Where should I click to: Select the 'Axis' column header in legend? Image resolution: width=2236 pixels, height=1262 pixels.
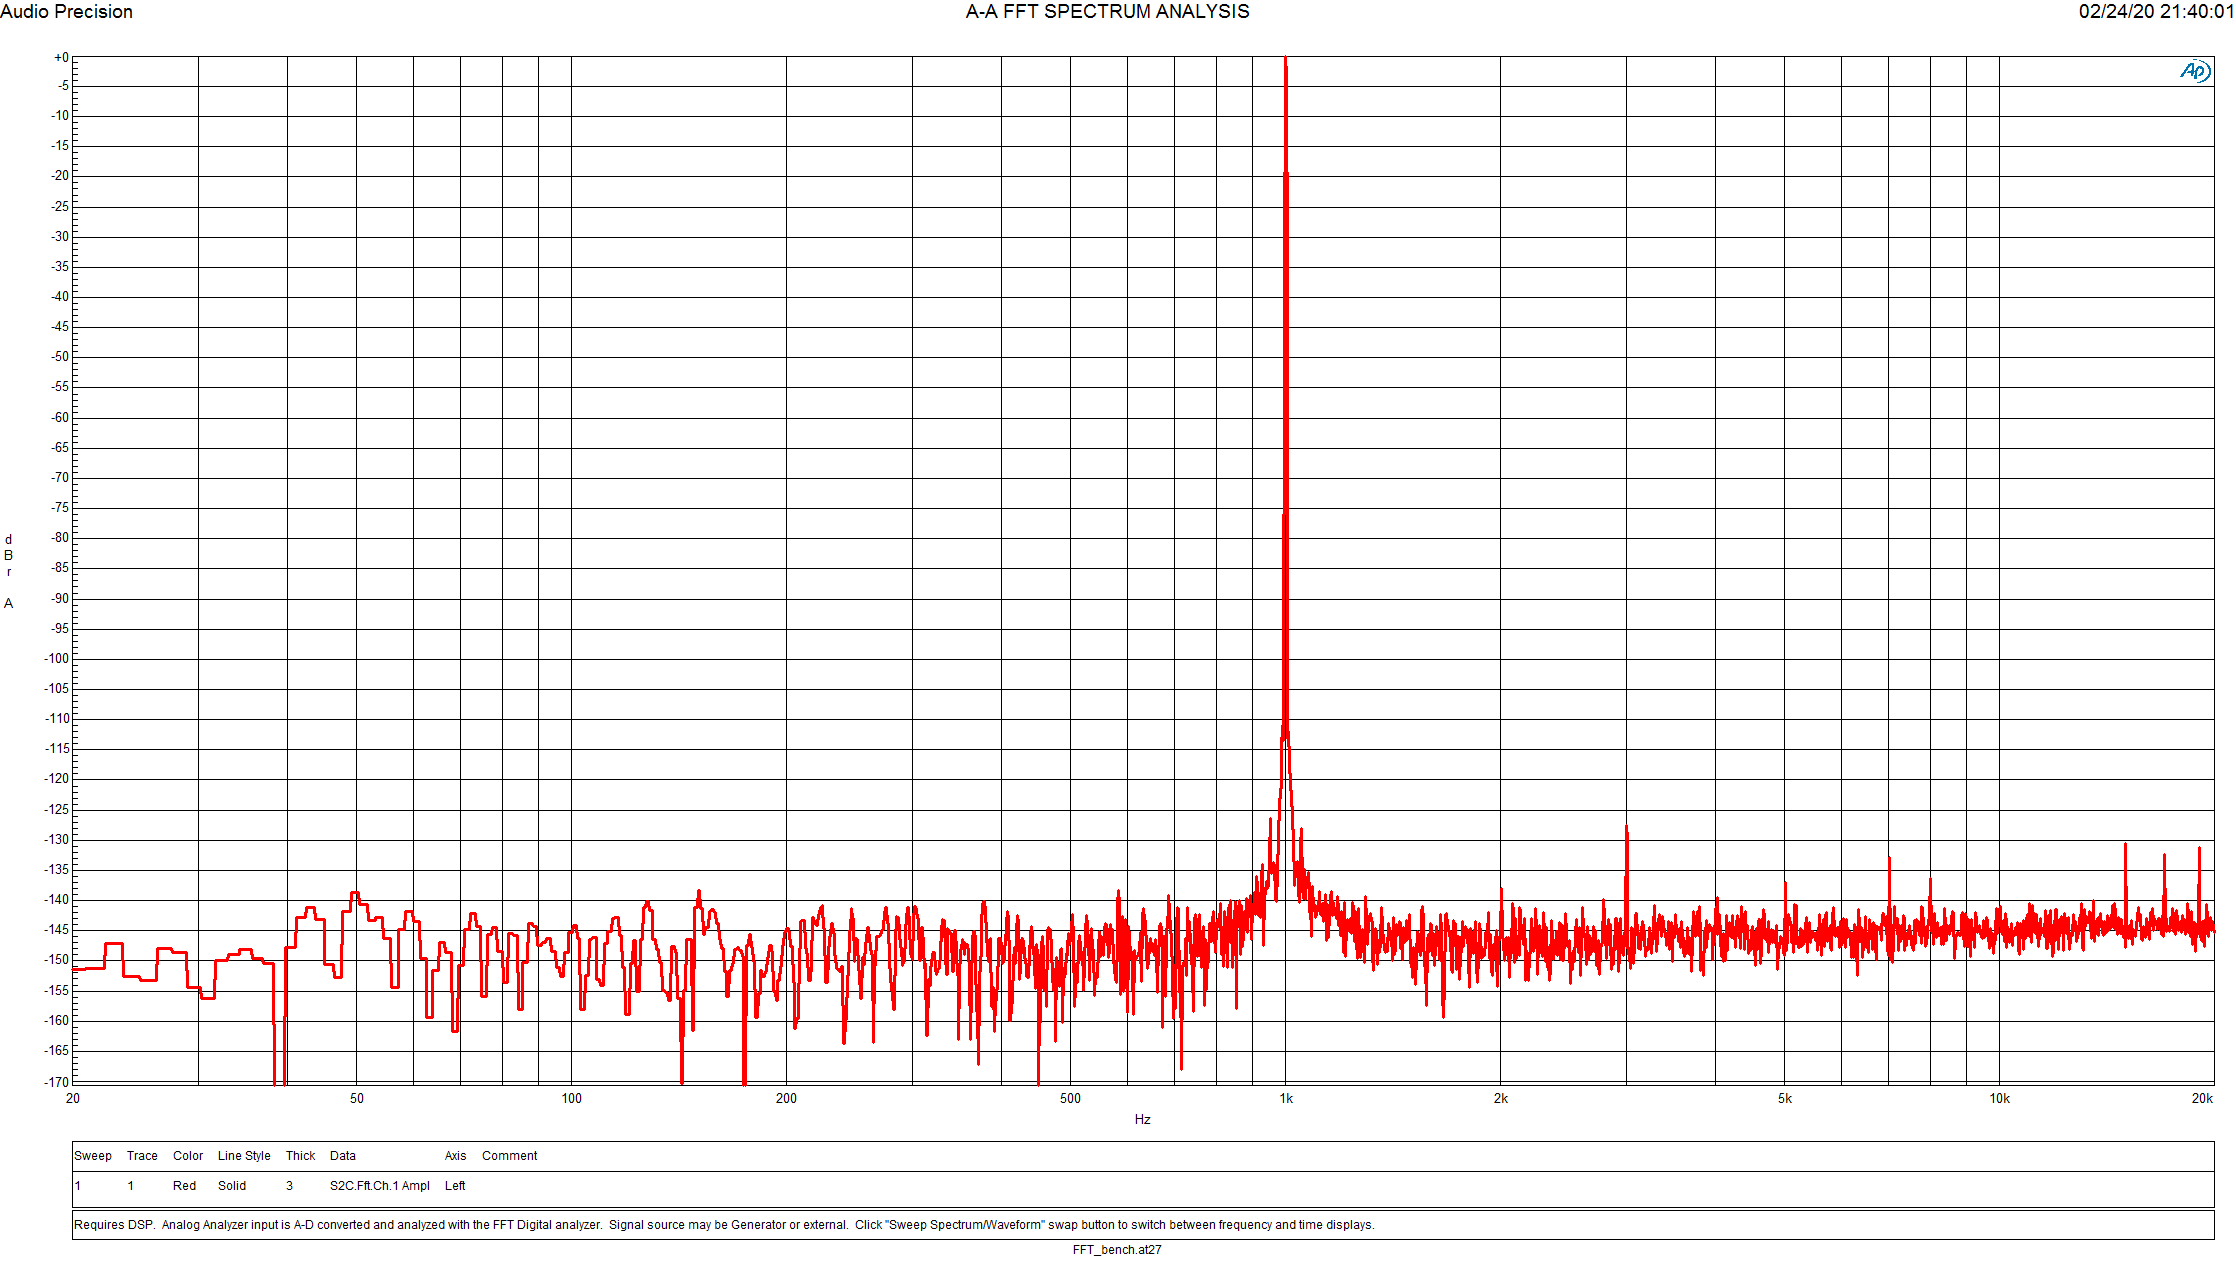(x=455, y=1156)
